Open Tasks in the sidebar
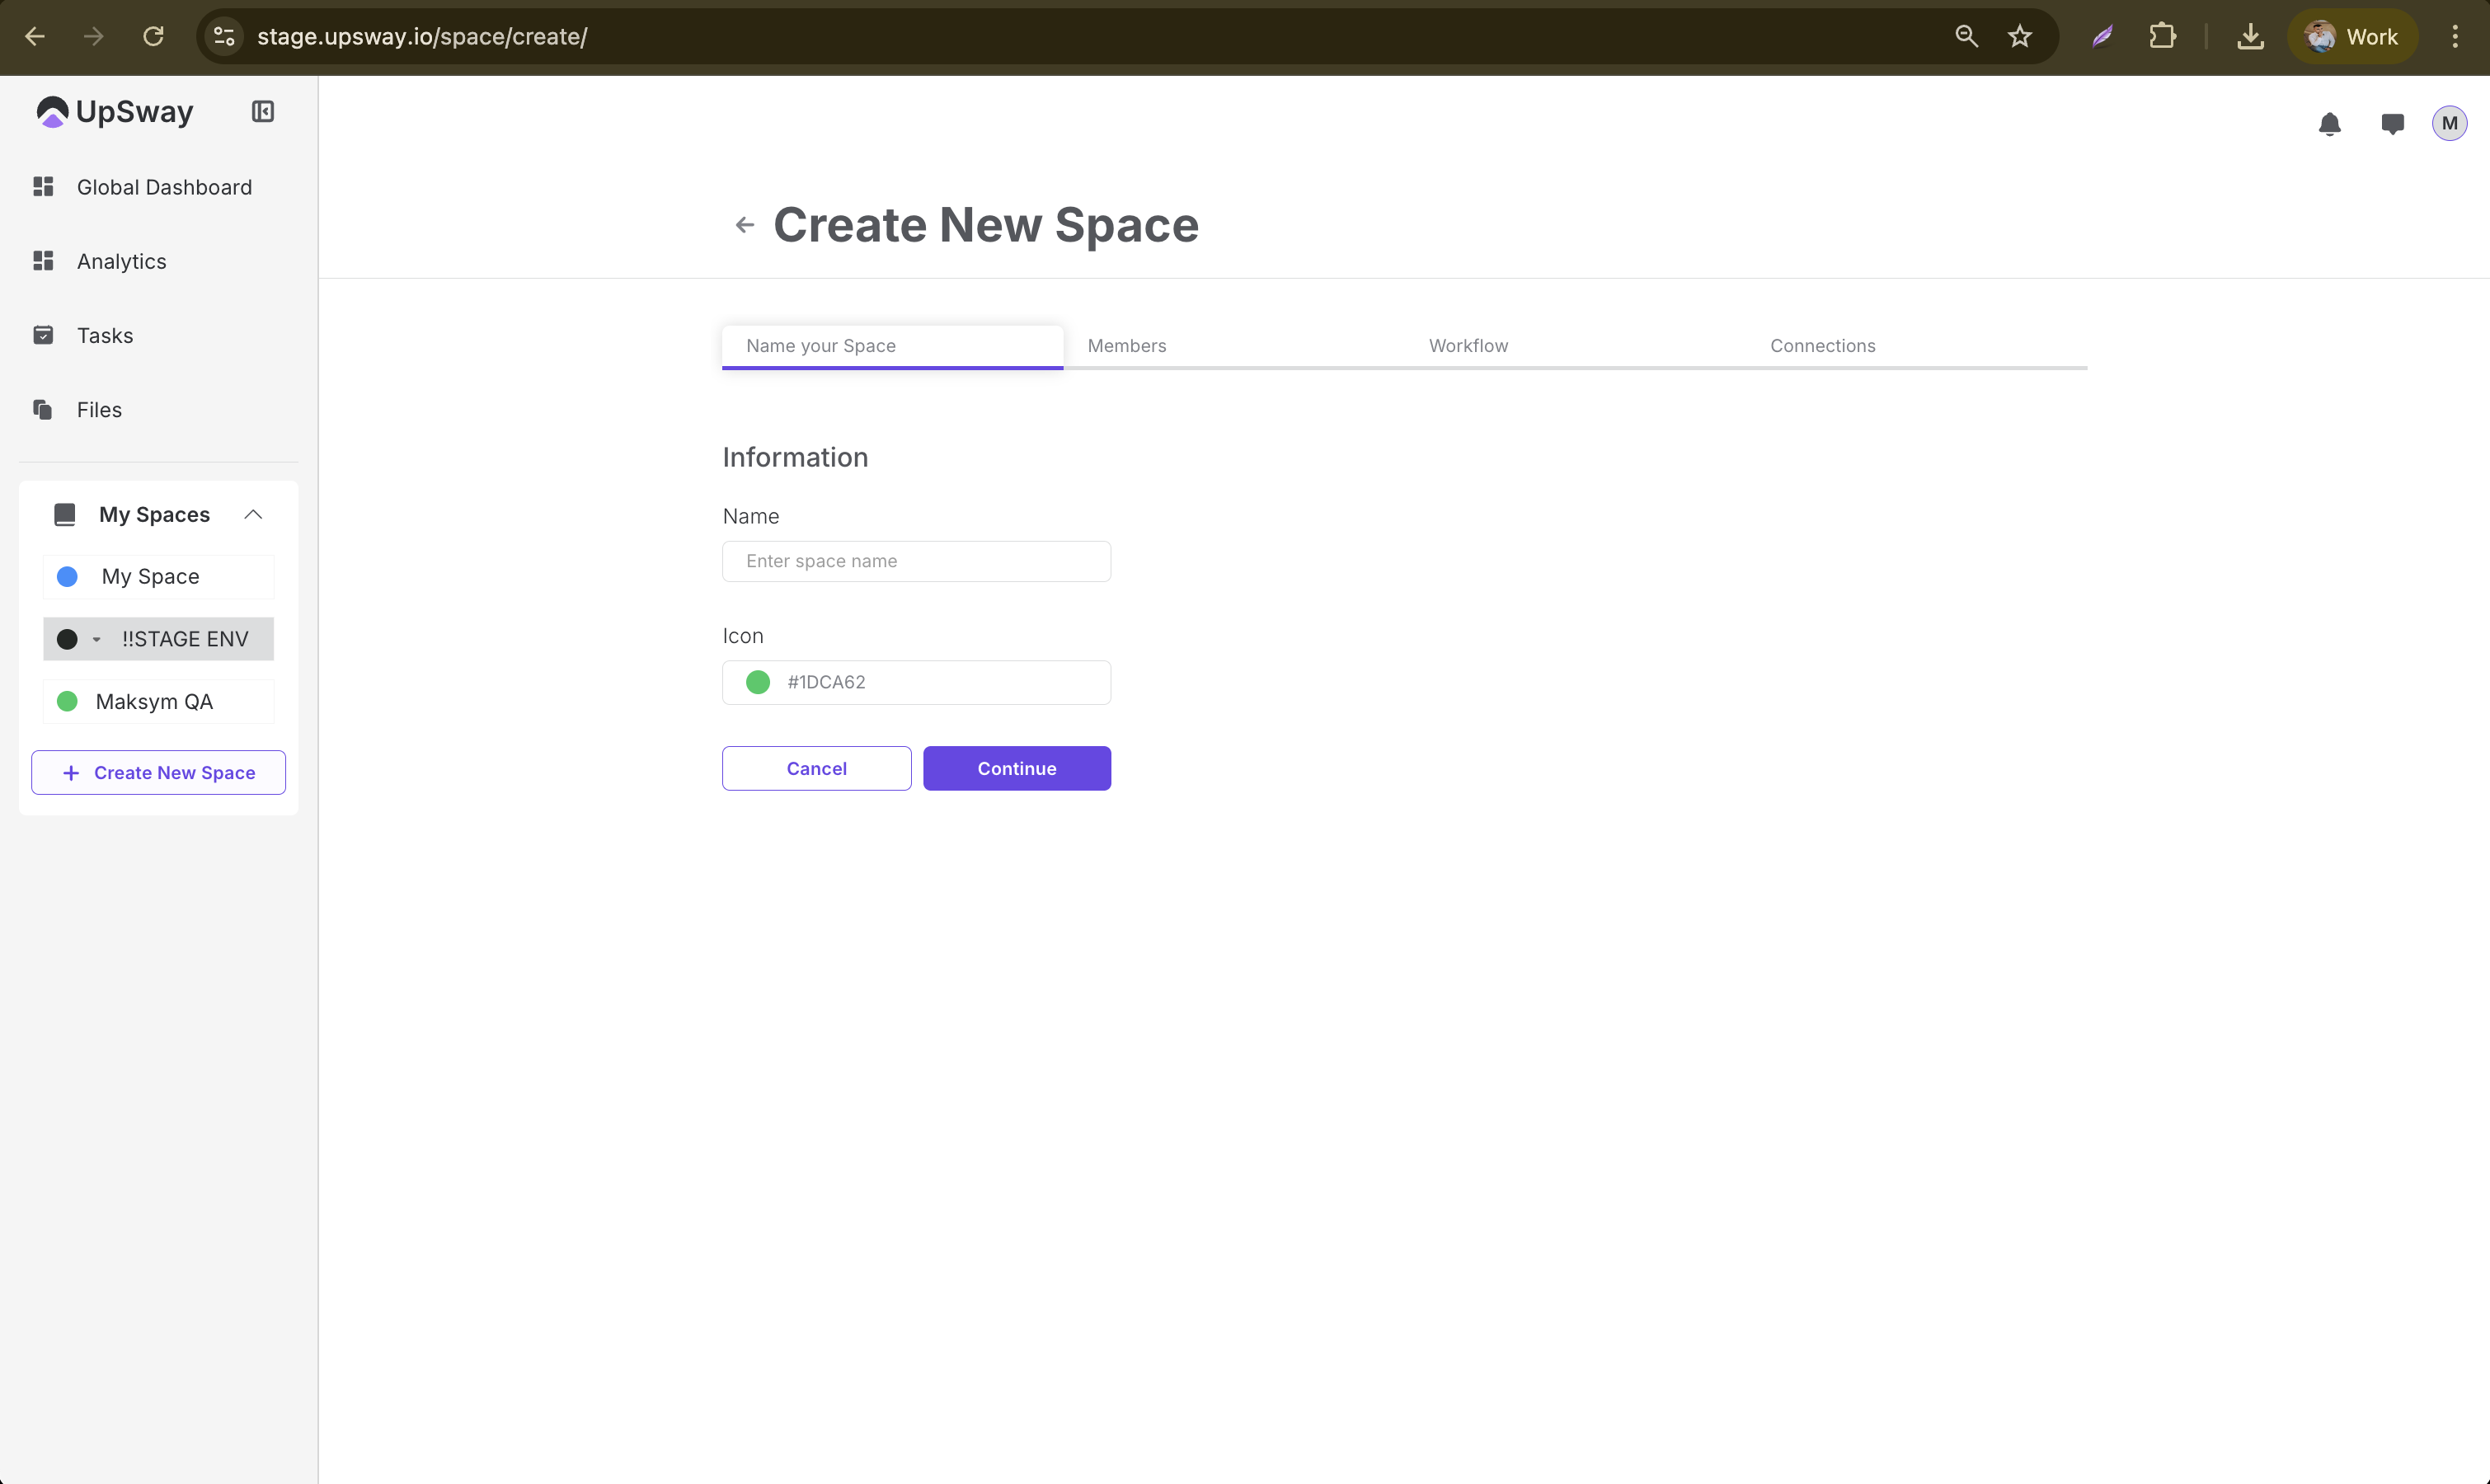 pyautogui.click(x=104, y=336)
